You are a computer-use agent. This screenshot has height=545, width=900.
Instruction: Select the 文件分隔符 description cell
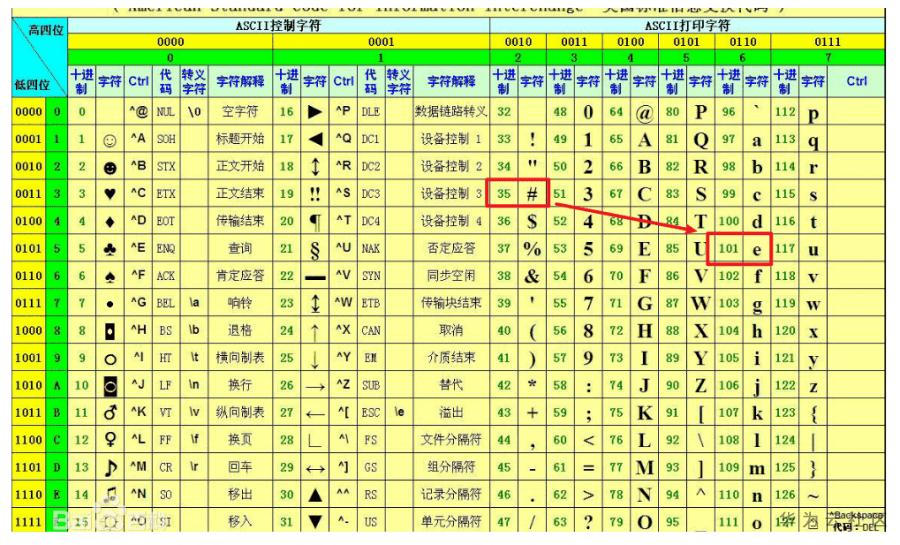pos(451,440)
